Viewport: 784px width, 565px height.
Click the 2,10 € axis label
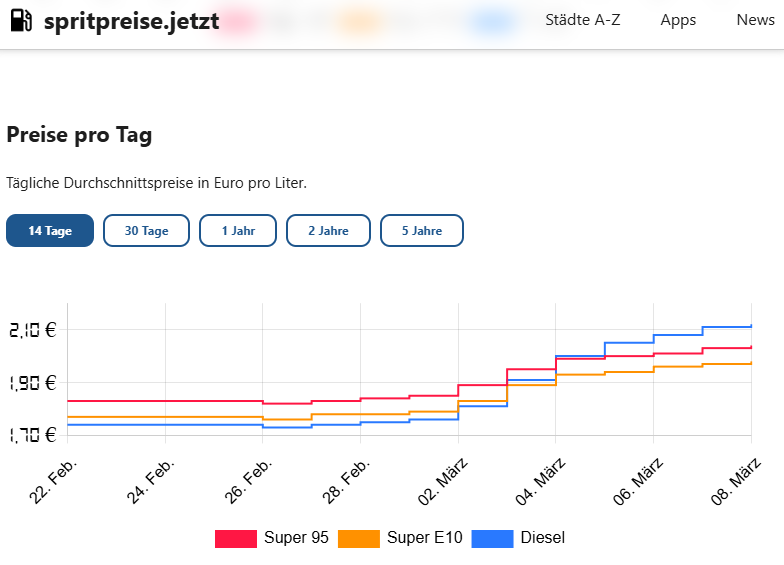(31, 330)
